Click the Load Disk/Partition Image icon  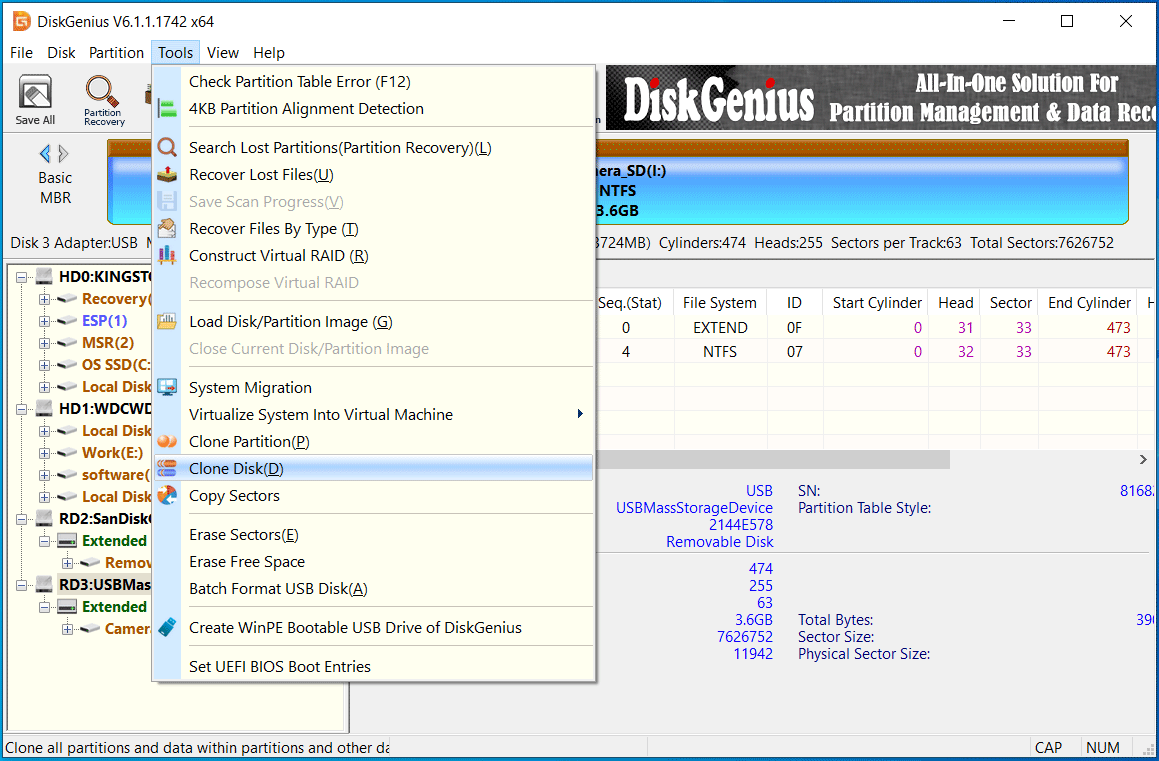(x=168, y=321)
